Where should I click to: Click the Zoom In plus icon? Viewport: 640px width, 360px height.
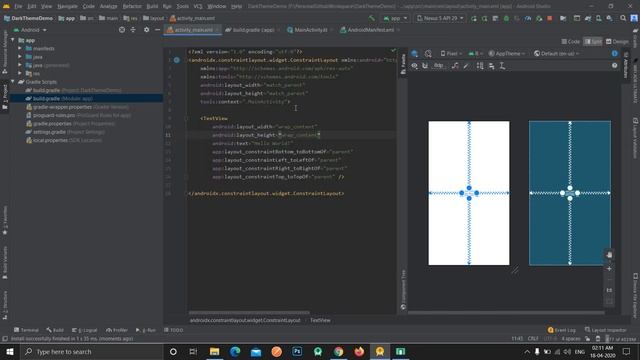coord(609,269)
